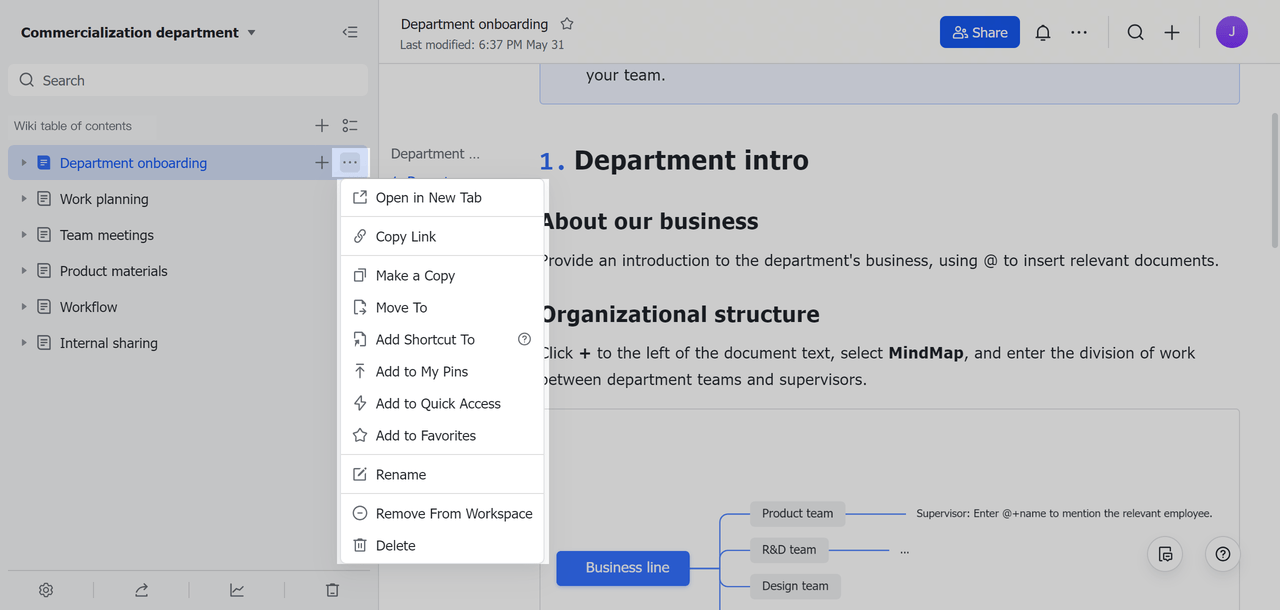Image resolution: width=1280 pixels, height=610 pixels.
Task: Add new page in wiki table of contents
Action: 321,125
